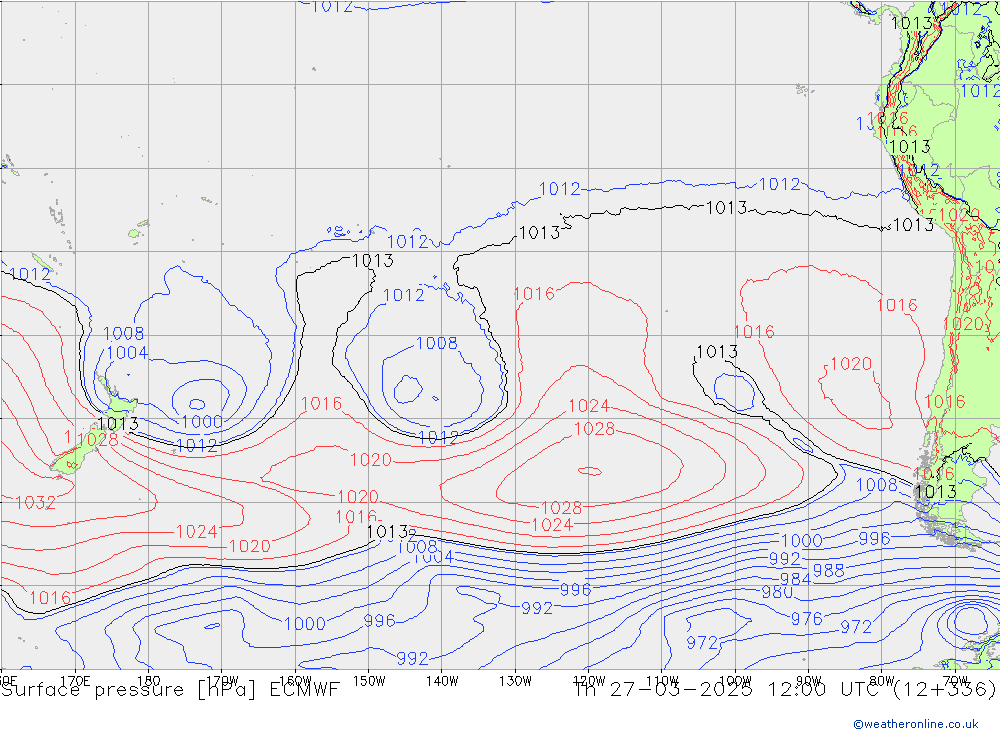Click the 1020 label inside the closed high near Chile
The width and height of the screenshot is (1000, 733).
(x=851, y=364)
